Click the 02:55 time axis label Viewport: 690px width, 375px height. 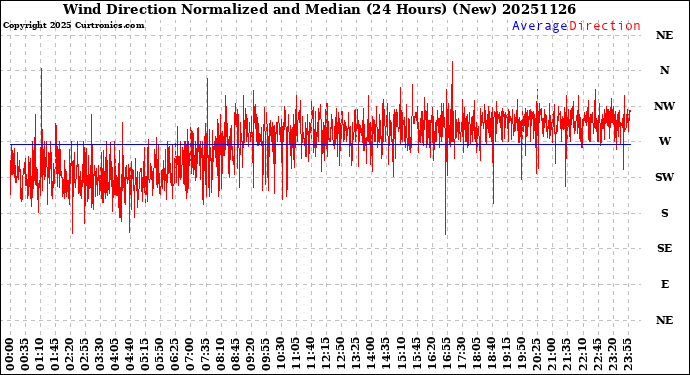pyautogui.click(x=85, y=354)
